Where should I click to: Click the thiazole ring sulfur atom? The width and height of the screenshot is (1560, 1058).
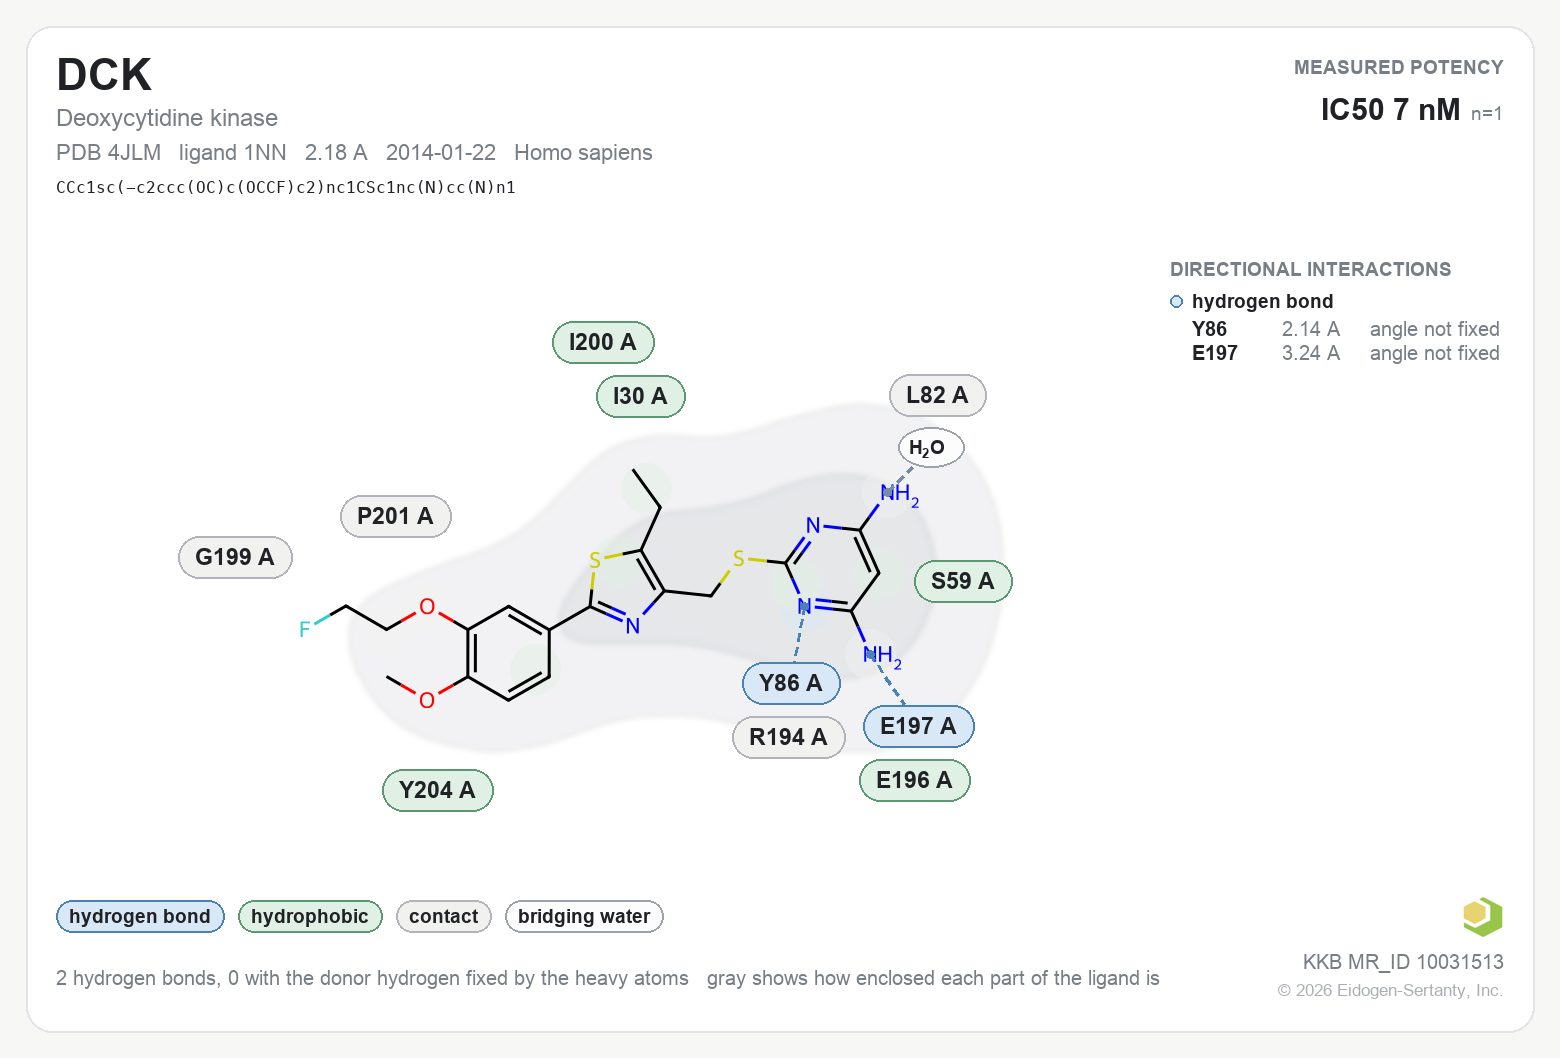pyautogui.click(x=595, y=560)
